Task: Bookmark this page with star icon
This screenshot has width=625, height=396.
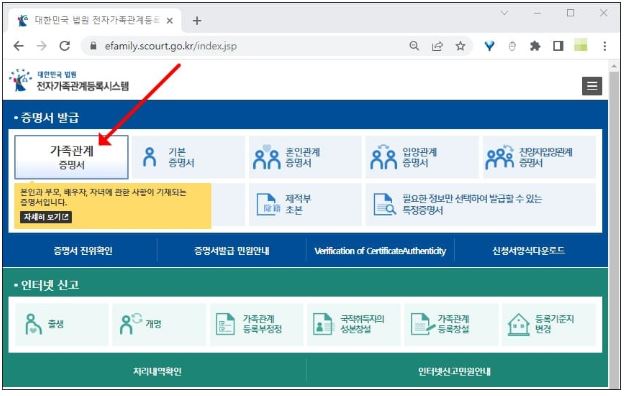Action: click(x=460, y=46)
